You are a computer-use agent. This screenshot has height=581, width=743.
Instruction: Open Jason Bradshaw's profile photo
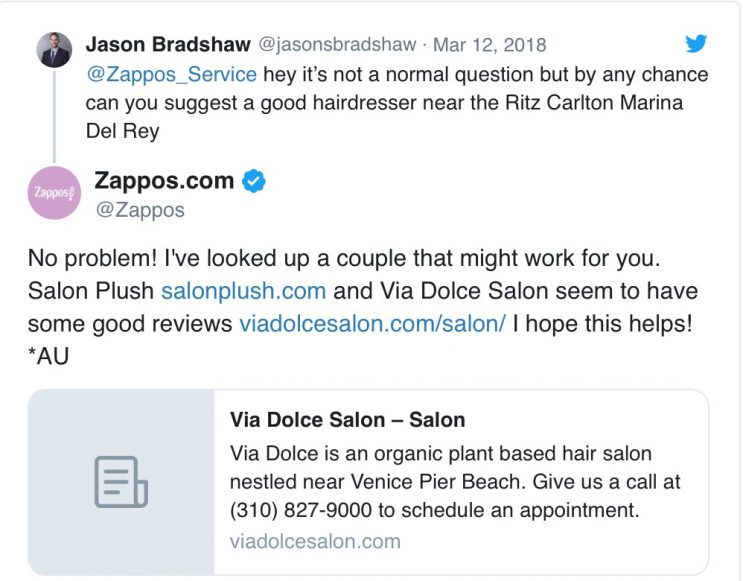(54, 50)
